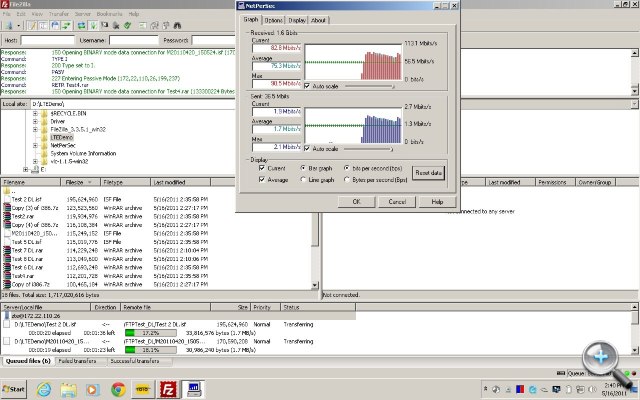Toggle directory comparison toolbar icon

(154, 25)
